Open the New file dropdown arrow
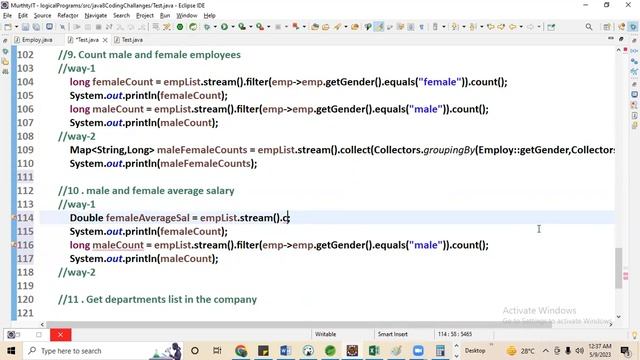The height and width of the screenshot is (360, 640). point(16,27)
